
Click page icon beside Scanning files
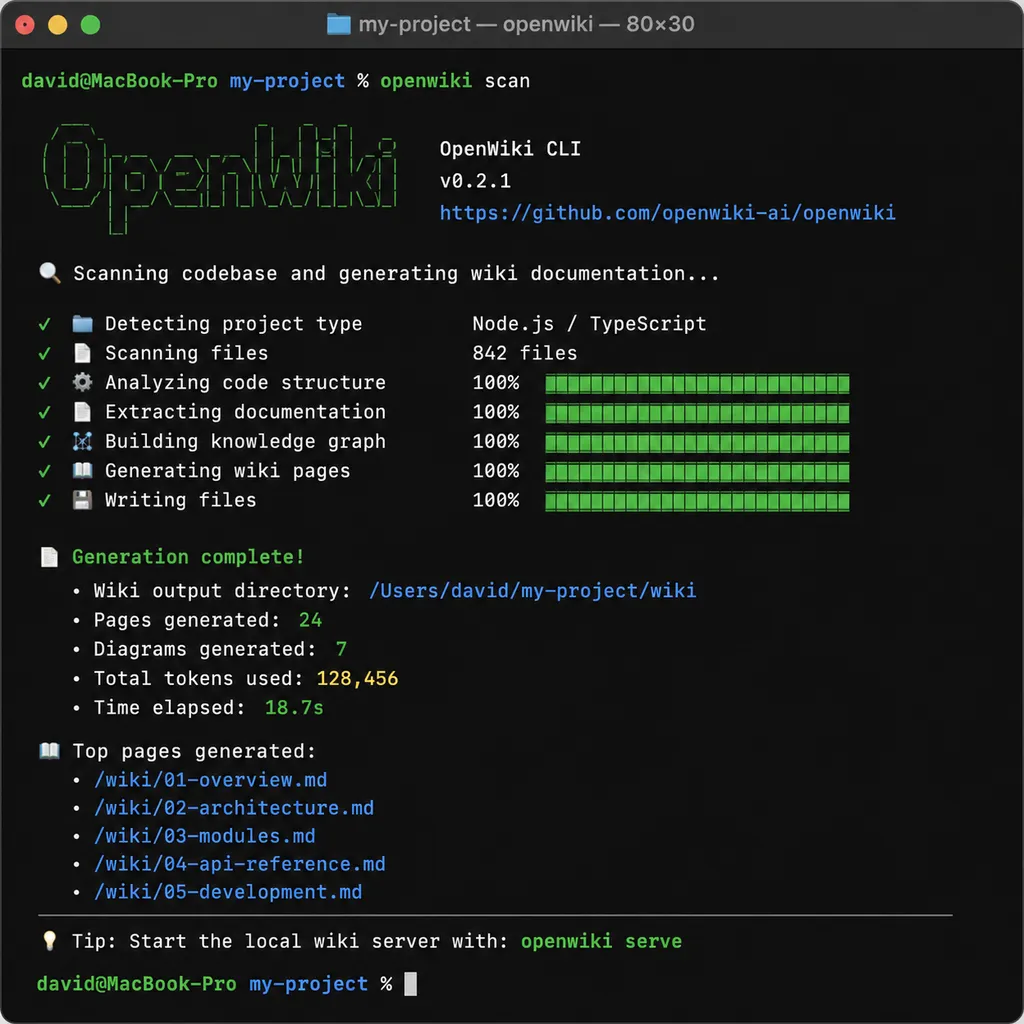click(82, 353)
